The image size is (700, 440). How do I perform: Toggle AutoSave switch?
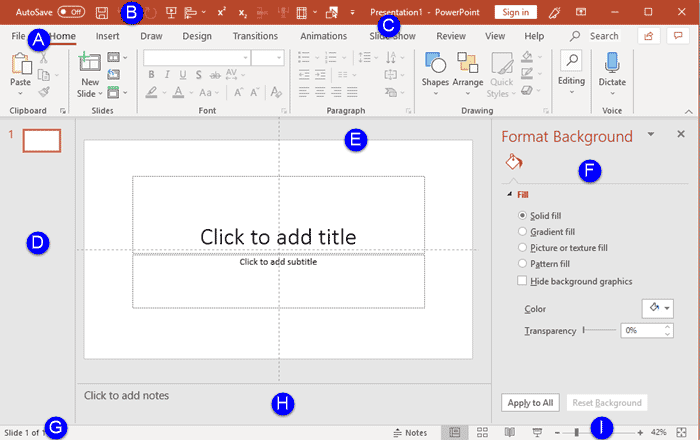[71, 12]
